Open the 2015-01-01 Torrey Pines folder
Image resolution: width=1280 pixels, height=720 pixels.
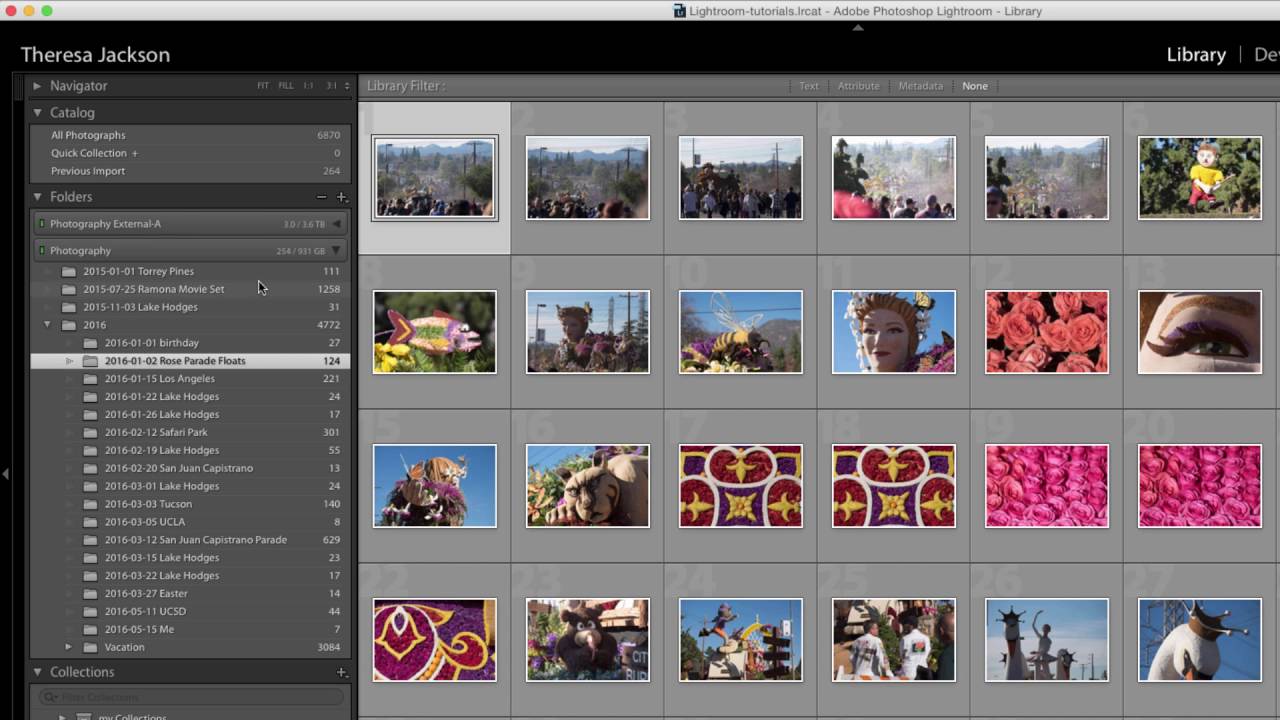[190, 271]
